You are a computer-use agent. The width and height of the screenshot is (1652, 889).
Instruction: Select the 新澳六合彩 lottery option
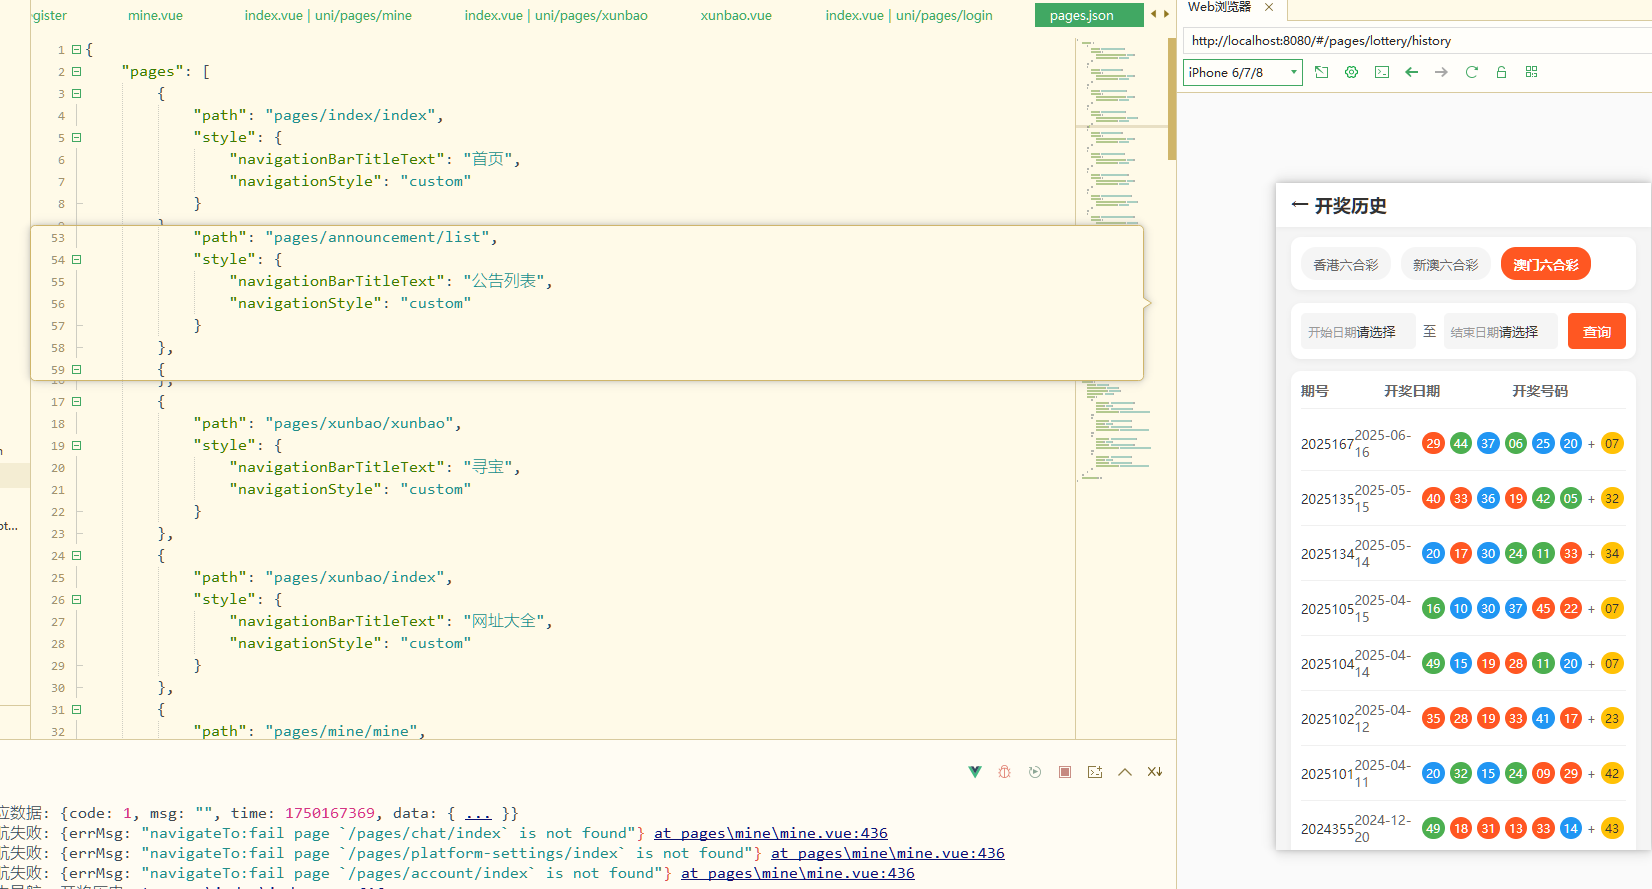(x=1445, y=265)
